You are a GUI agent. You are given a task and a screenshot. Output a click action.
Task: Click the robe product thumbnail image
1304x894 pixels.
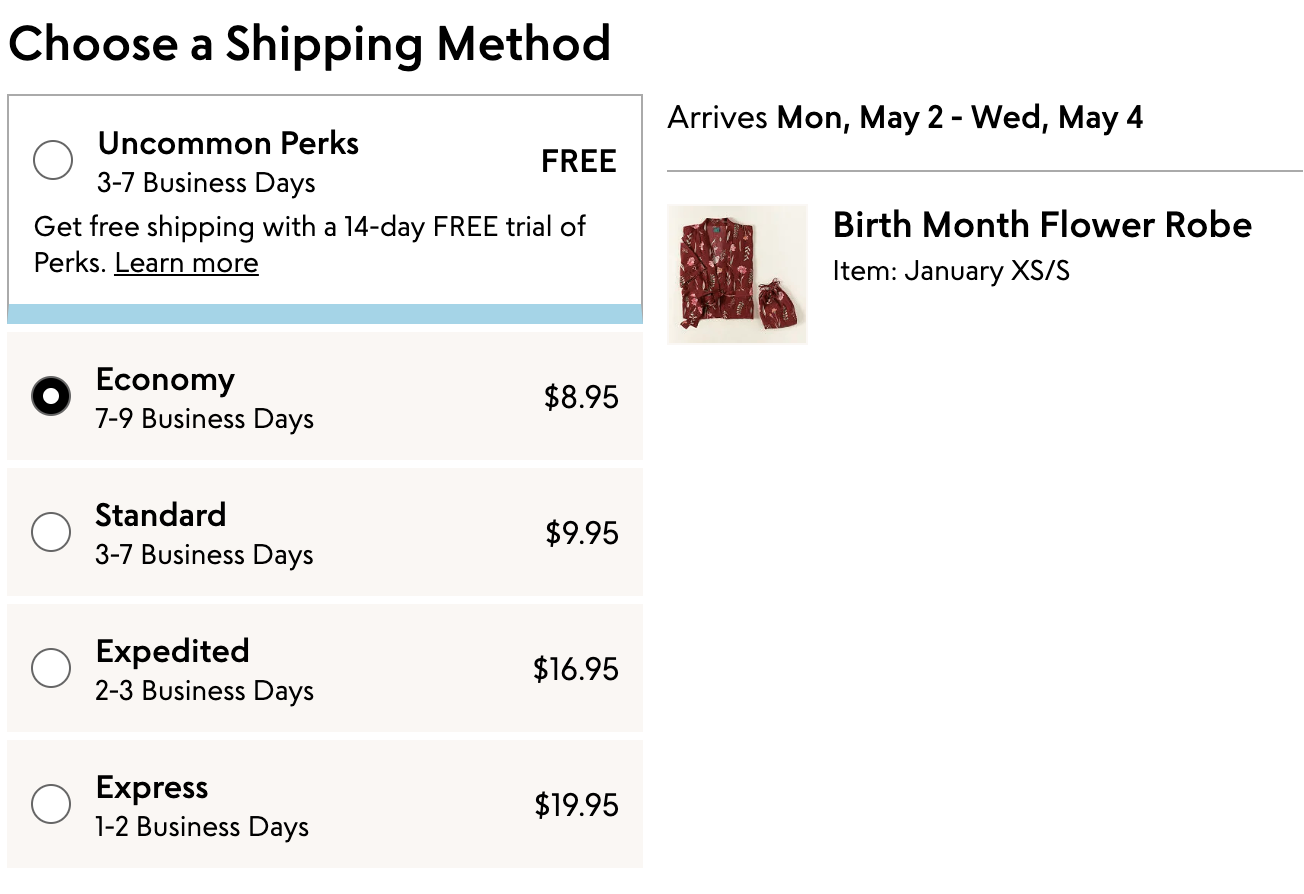coord(737,274)
